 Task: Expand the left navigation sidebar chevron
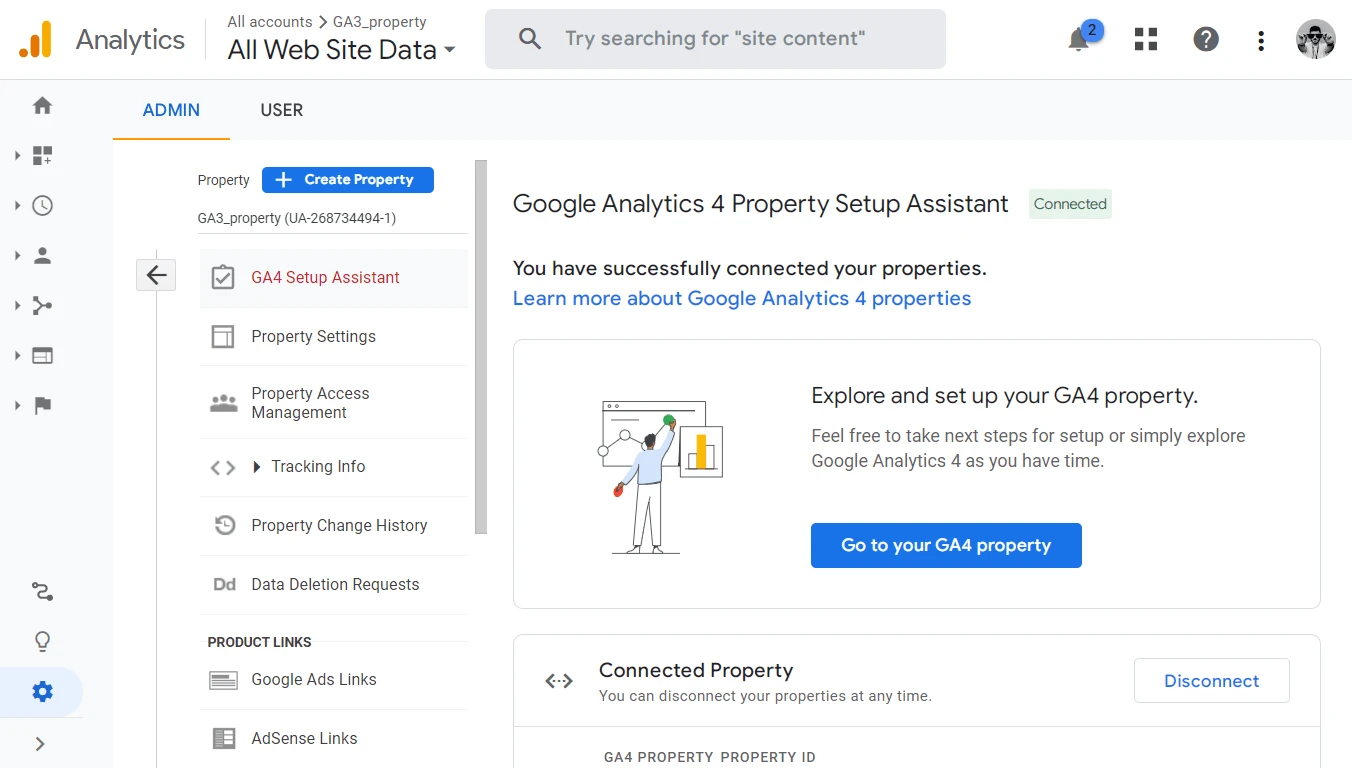(41, 744)
